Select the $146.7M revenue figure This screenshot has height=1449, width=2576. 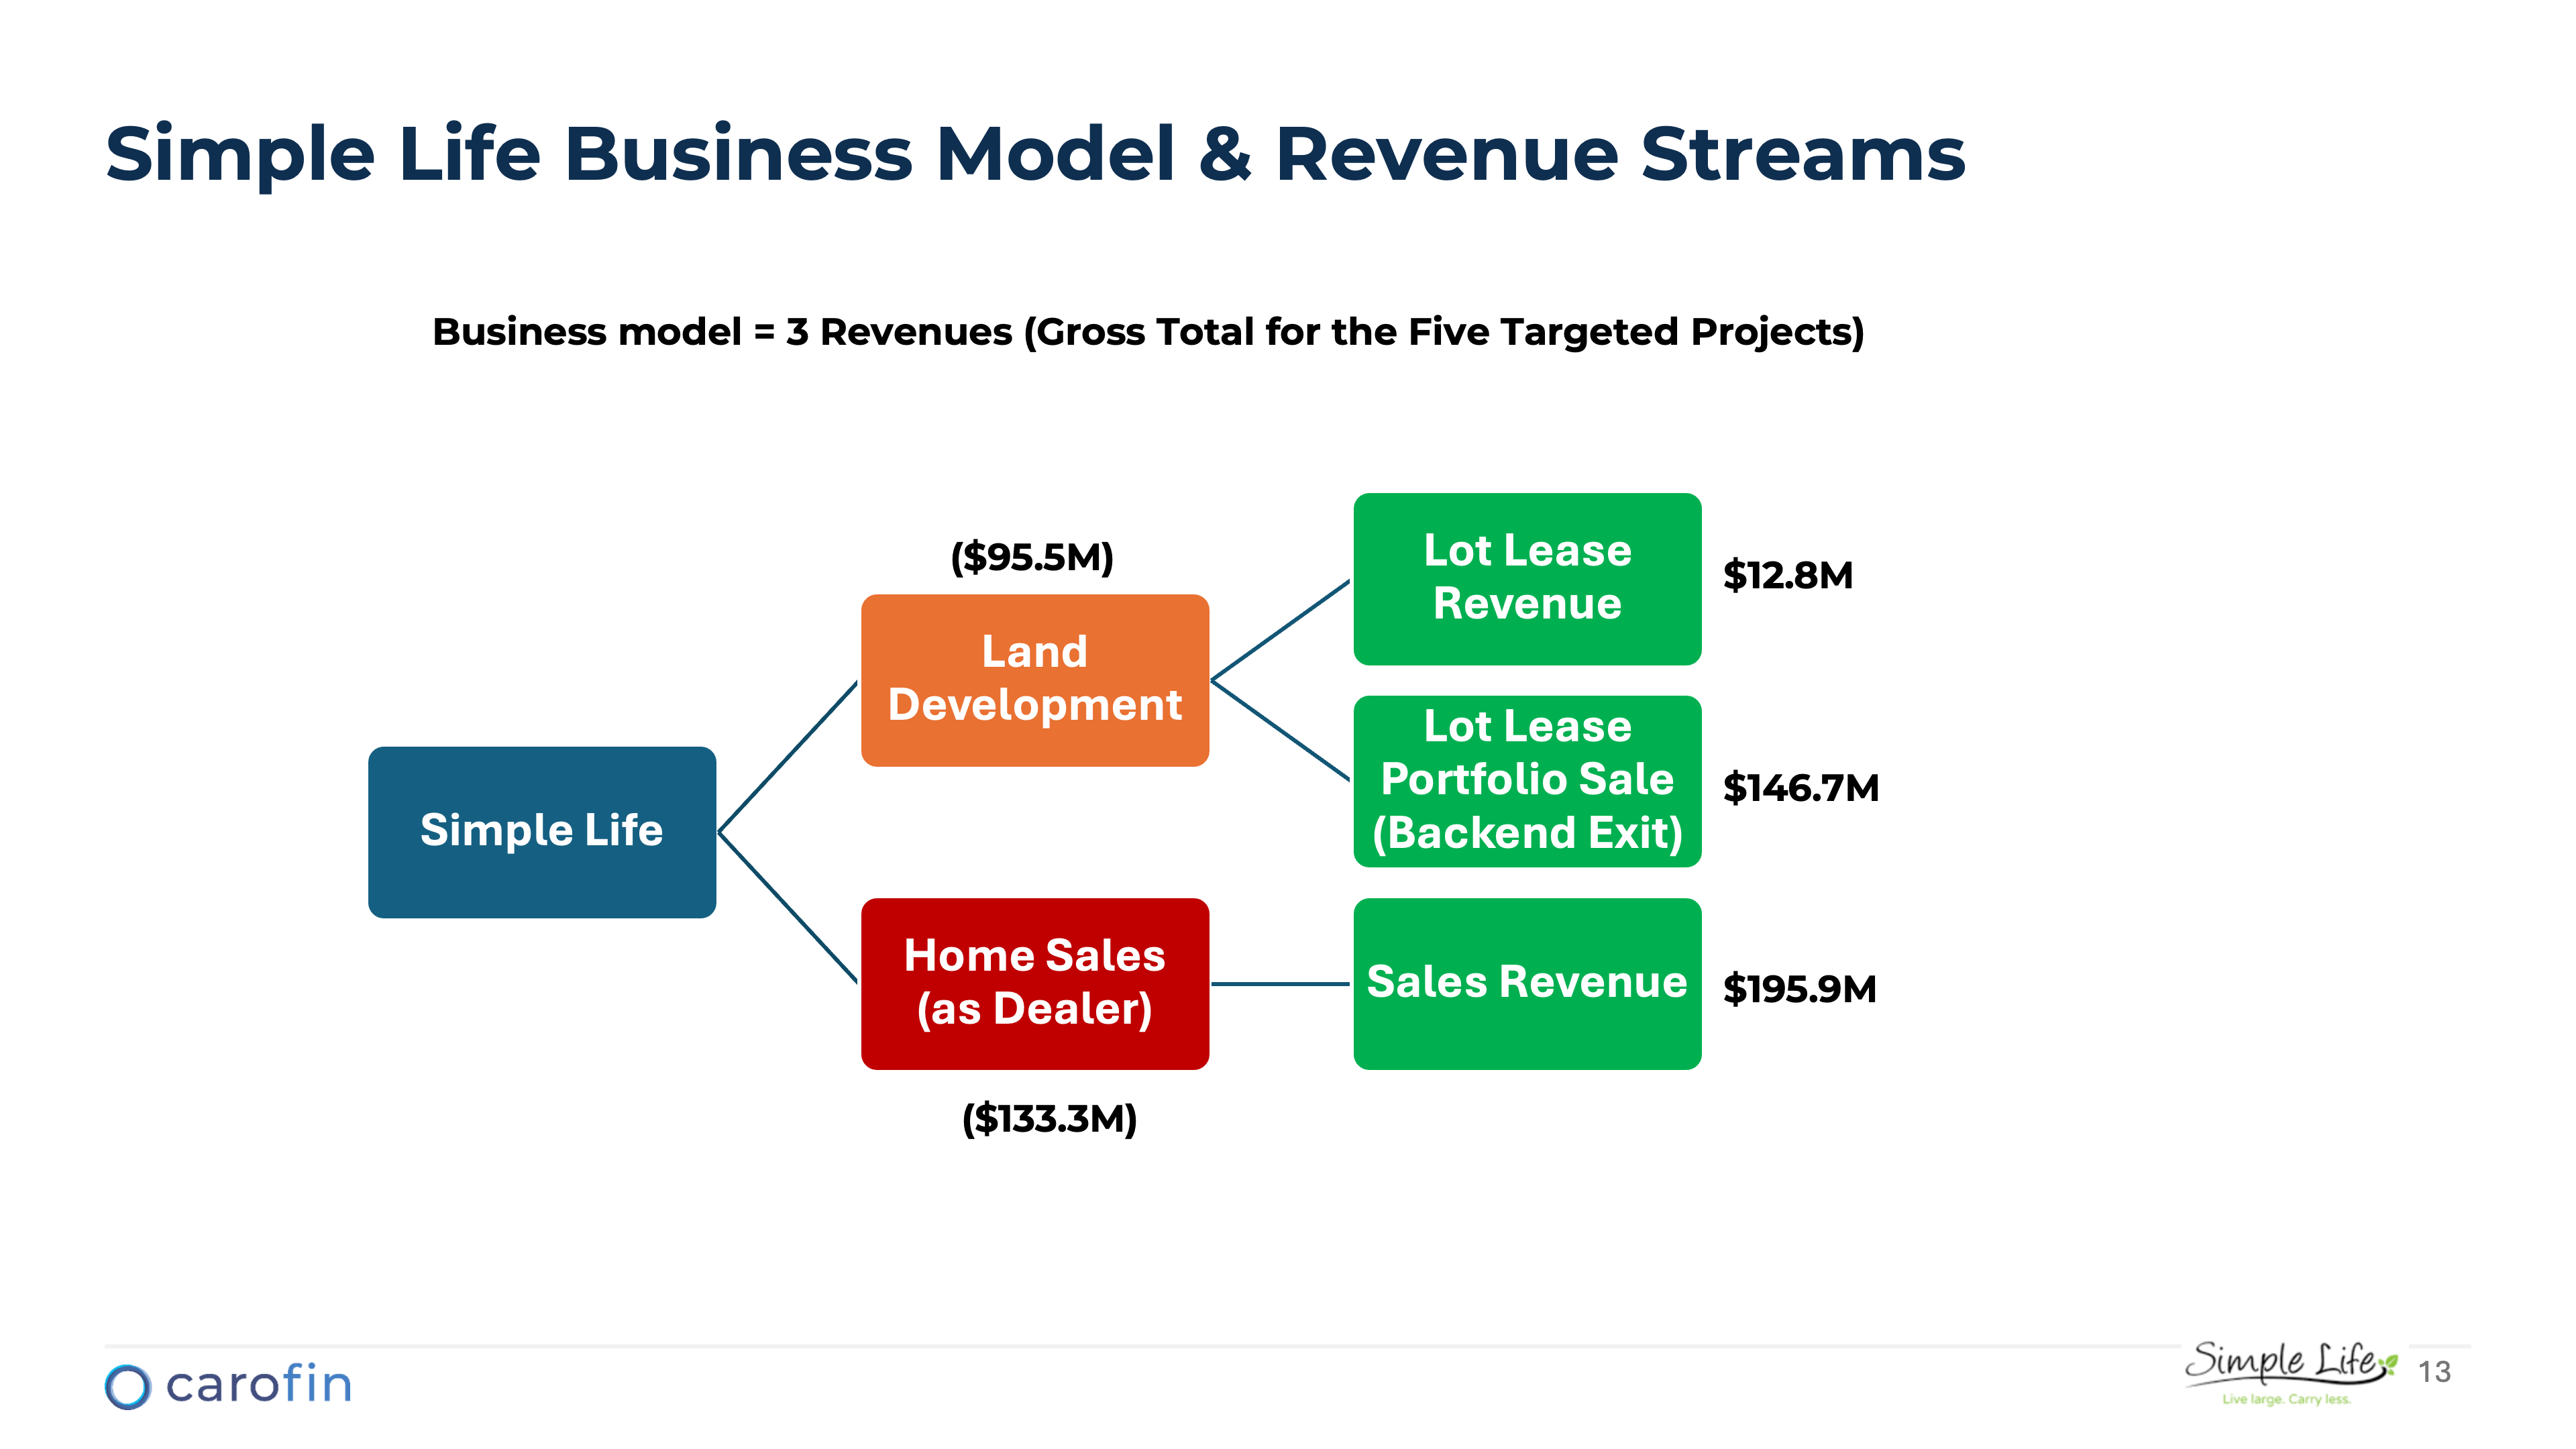(1800, 788)
